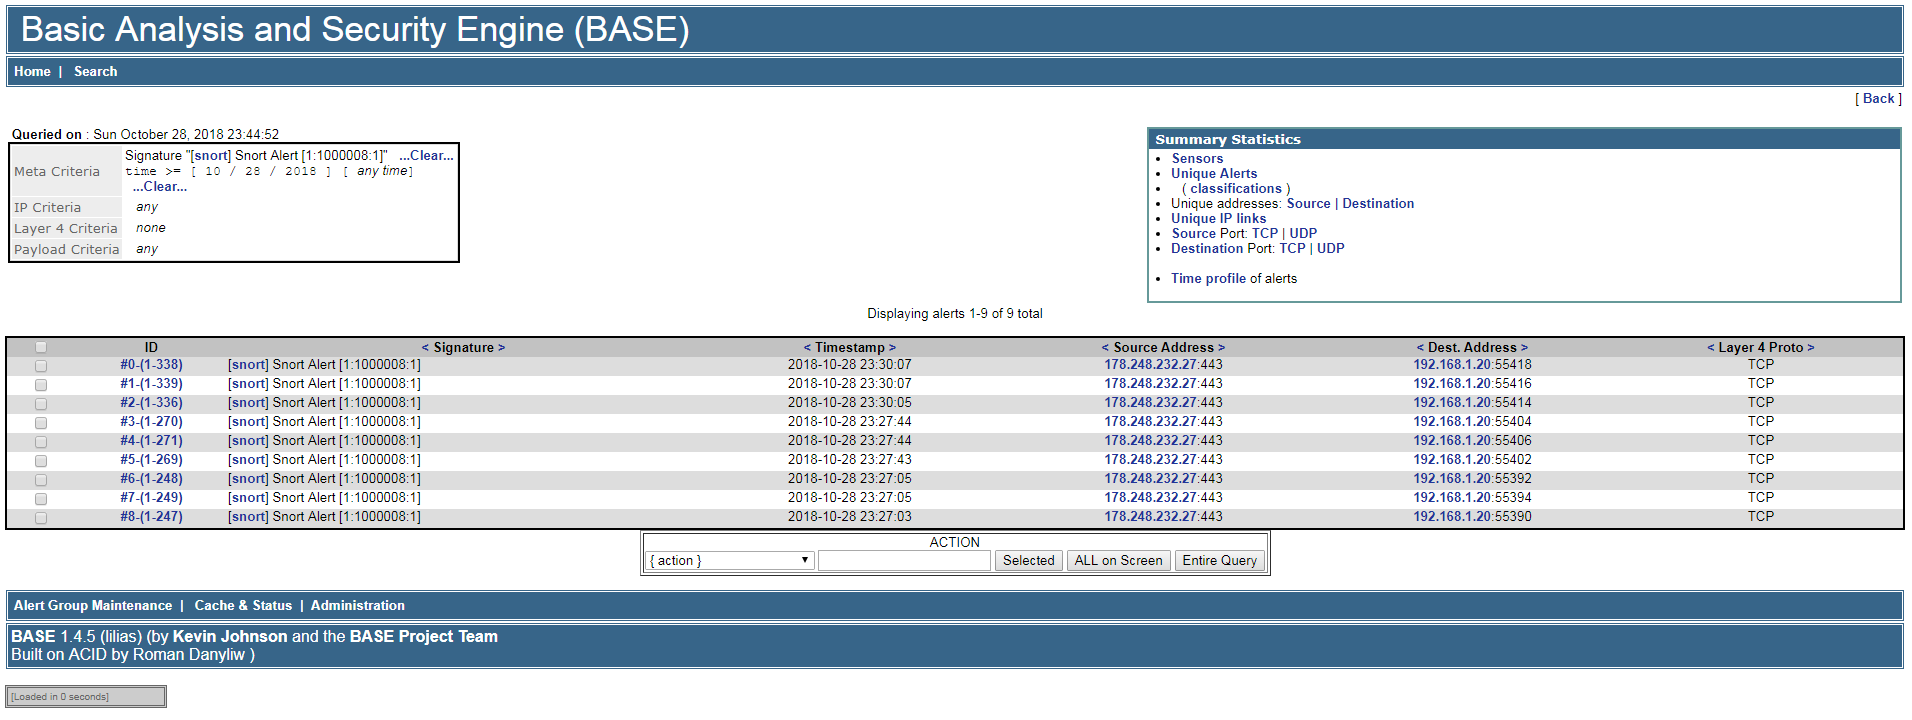The height and width of the screenshot is (720, 1912).
Task: Sort ascending via left arrow beside Signature
Action: [x=425, y=348]
